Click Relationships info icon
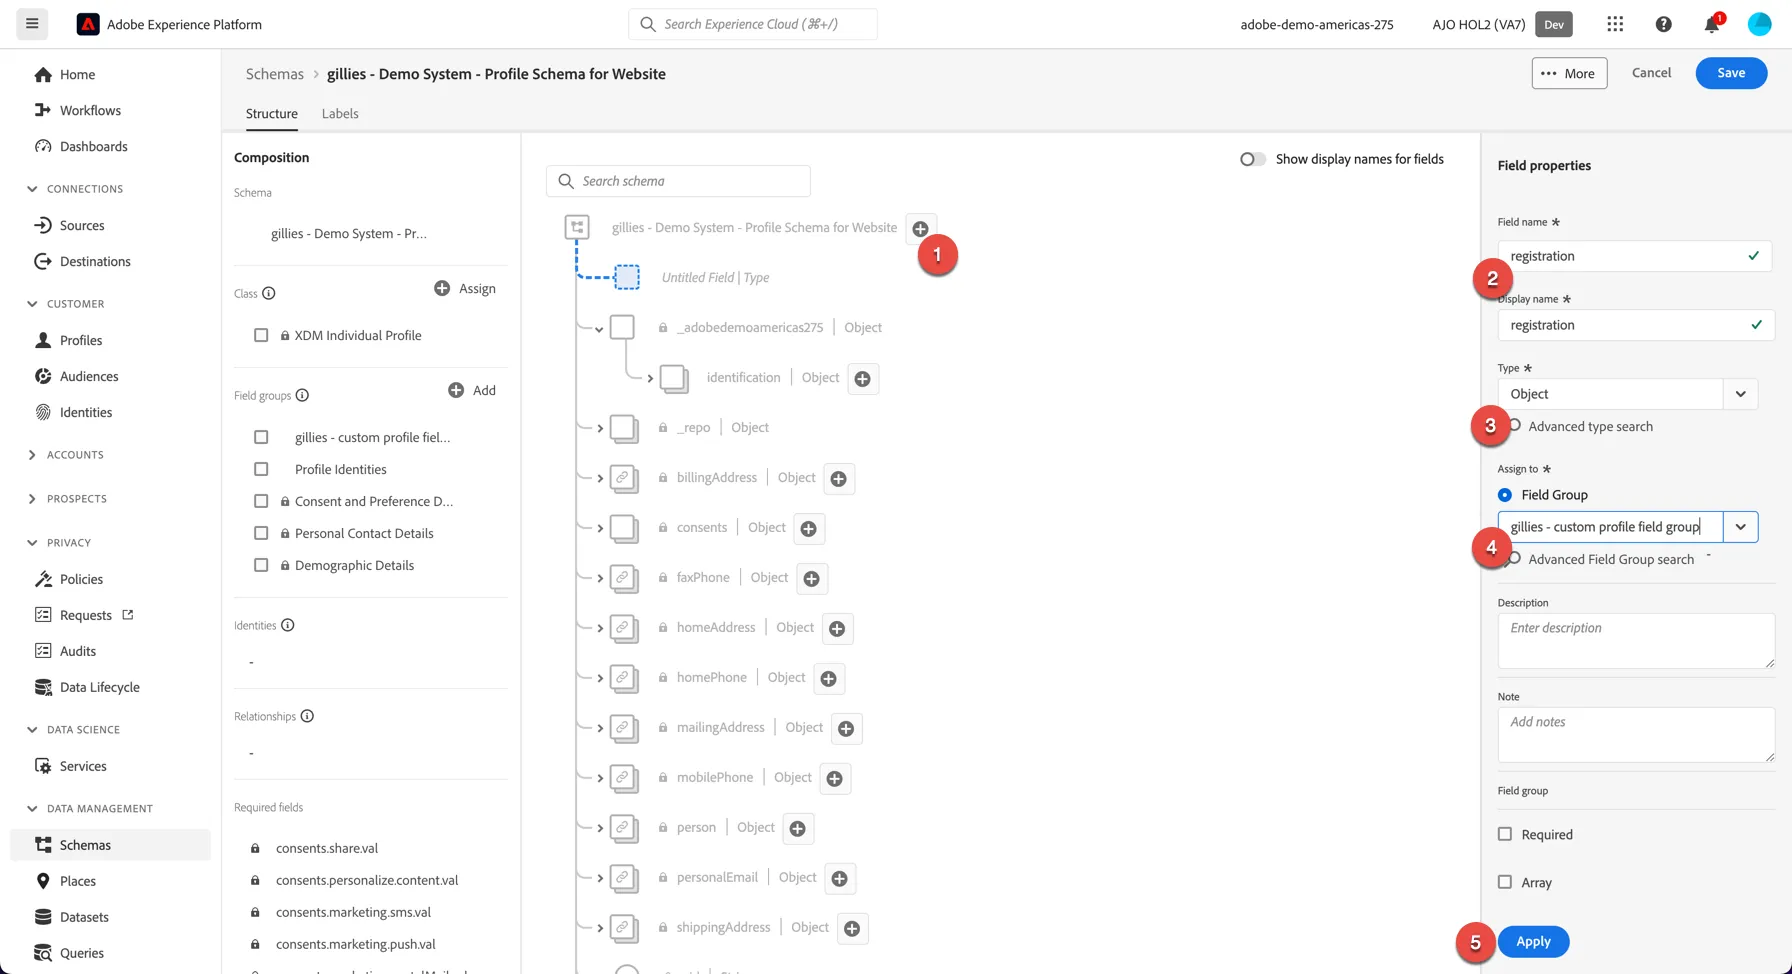The image size is (1792, 974). pyautogui.click(x=307, y=716)
